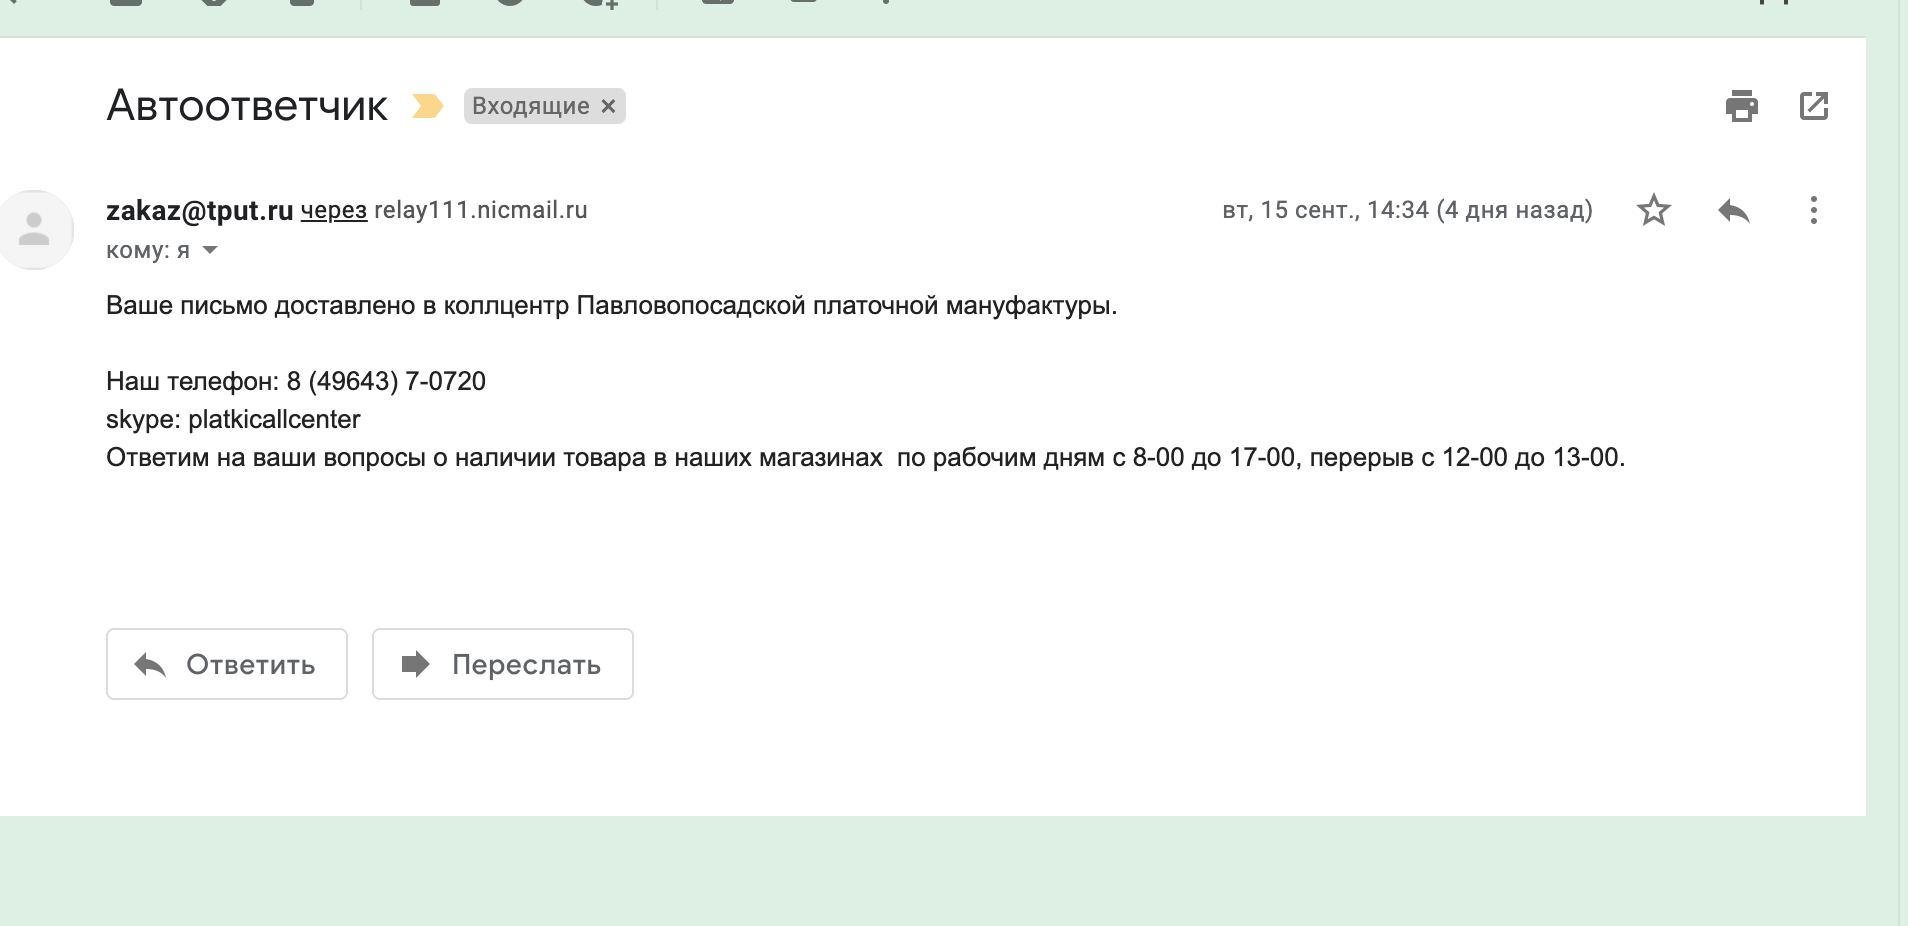The image size is (1908, 926).
Task: Remove the Входящие label with its X
Action: tap(608, 106)
